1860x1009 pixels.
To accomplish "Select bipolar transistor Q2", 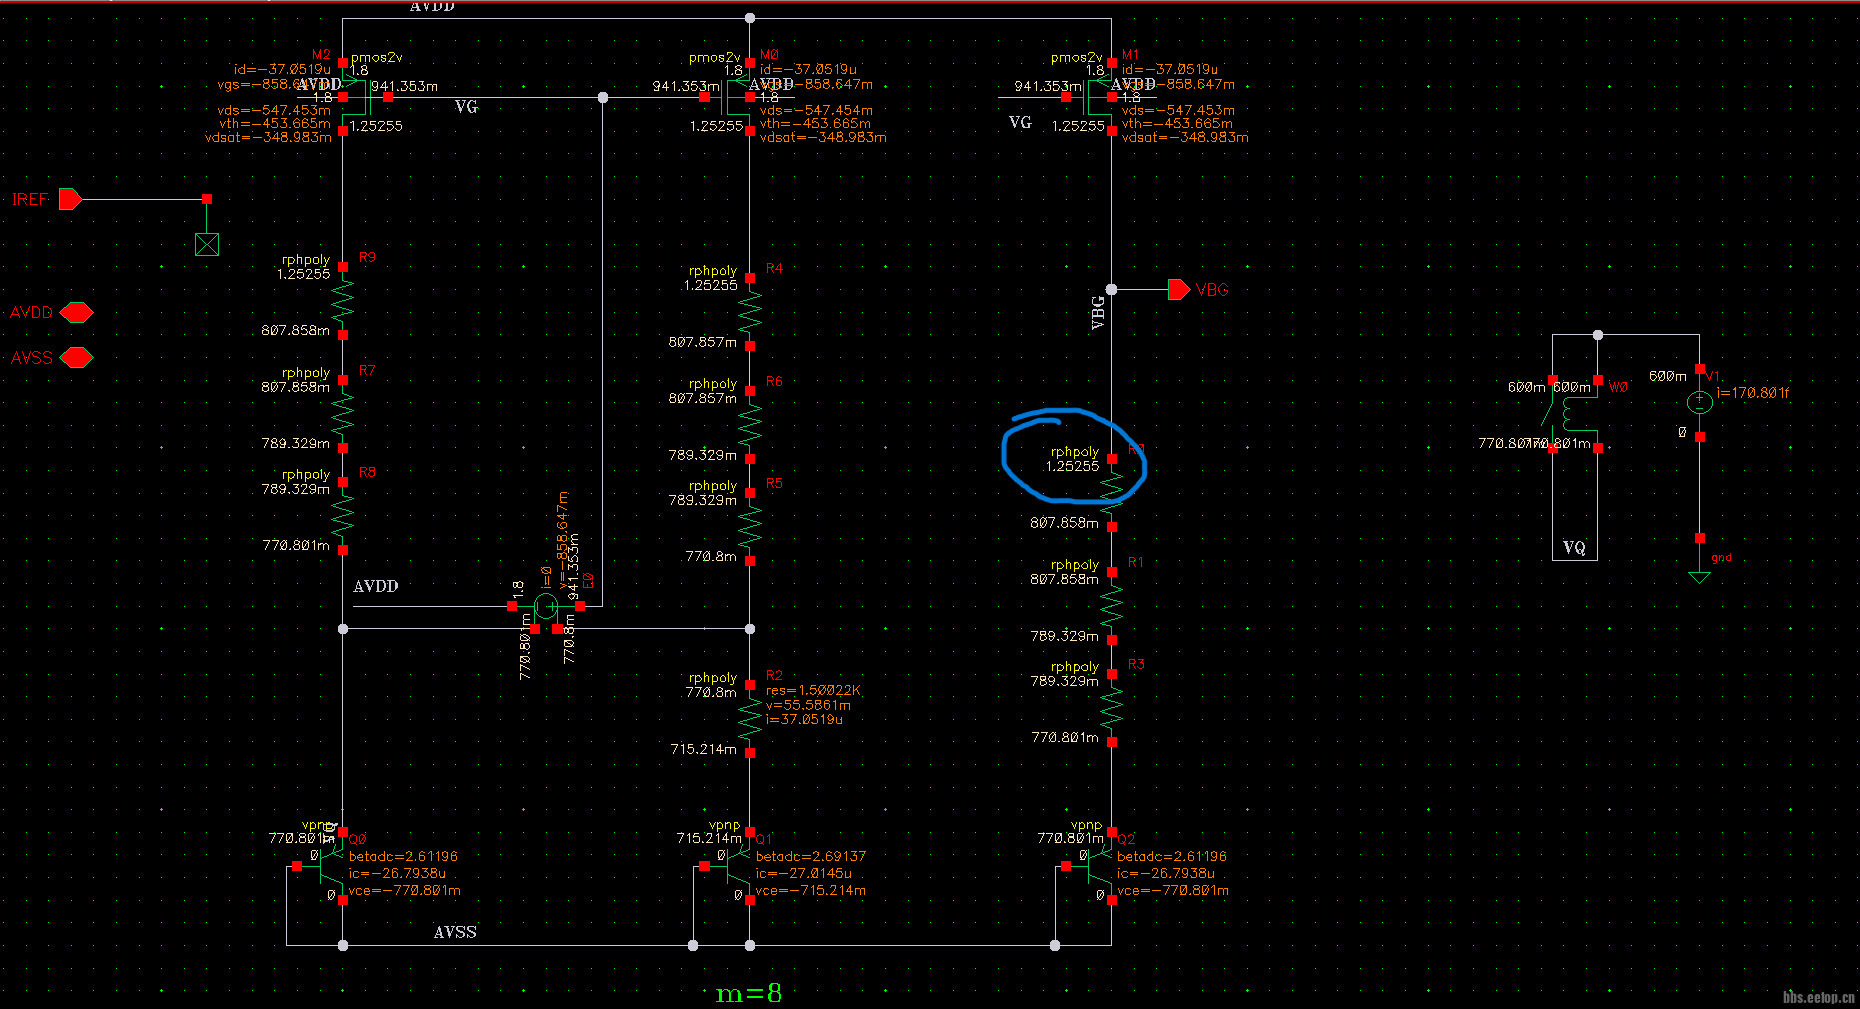I will (x=1100, y=866).
